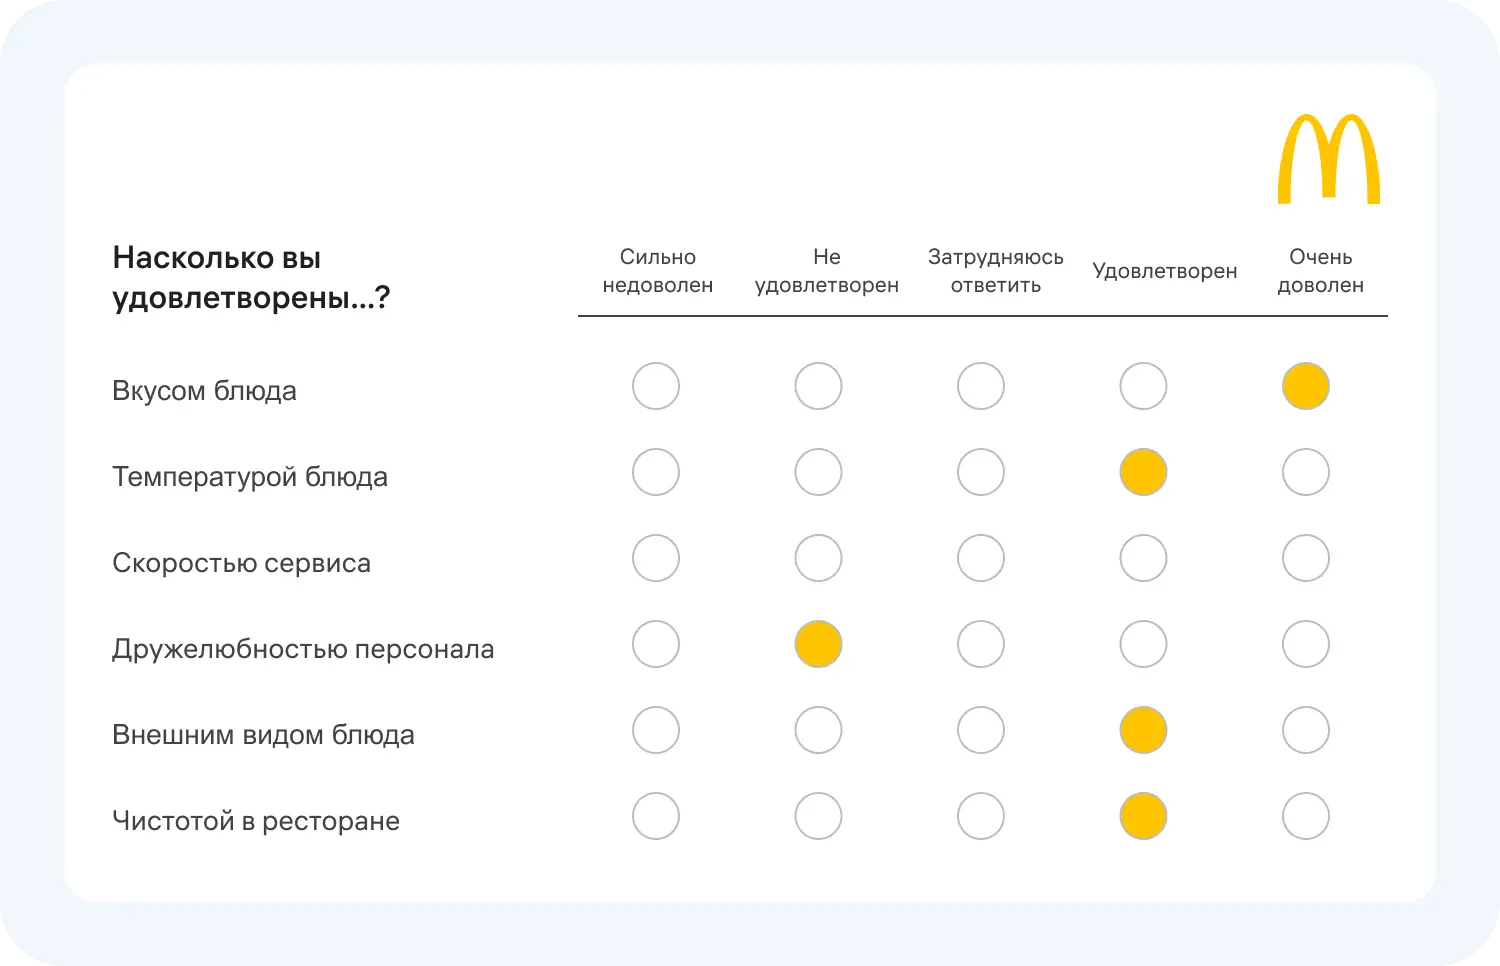The height and width of the screenshot is (966, 1500).
Task: Rate Скоростью сервиса as 'Удовлетворен'
Action: coord(1143,558)
